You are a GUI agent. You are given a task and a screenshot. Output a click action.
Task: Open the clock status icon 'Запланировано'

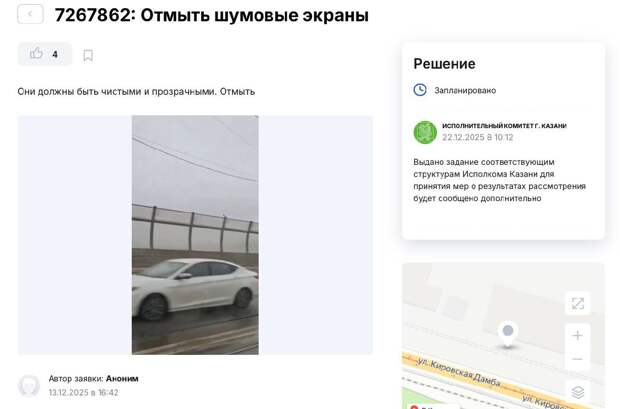tap(420, 90)
